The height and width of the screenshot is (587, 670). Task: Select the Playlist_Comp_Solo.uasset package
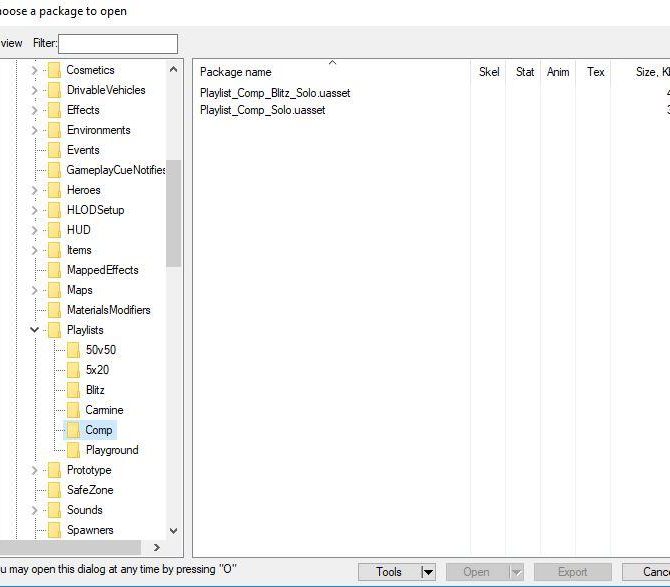(x=262, y=110)
